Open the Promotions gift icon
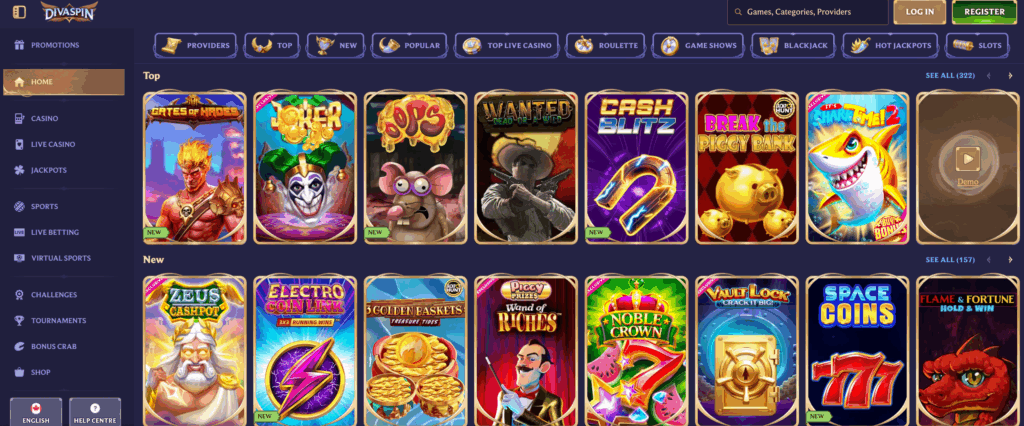The image size is (1024, 426). tap(19, 45)
